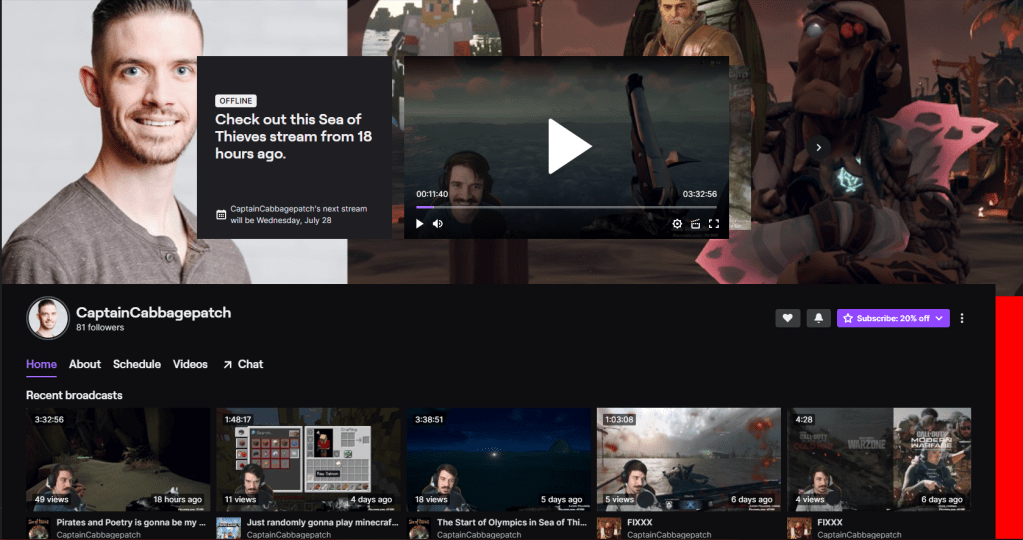Screen dimensions: 1023x540
Task: Click the next arrow chevron beside the player
Action: (819, 147)
